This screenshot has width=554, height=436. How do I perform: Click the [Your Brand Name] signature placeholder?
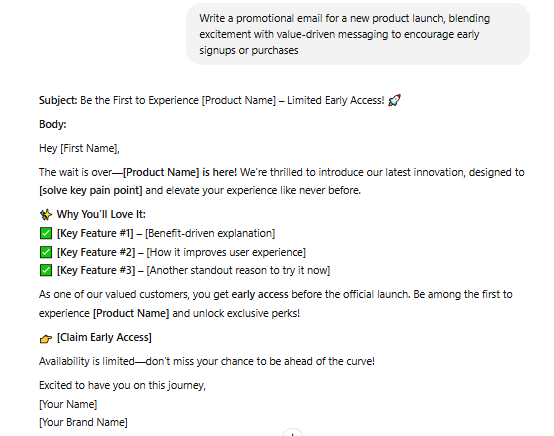coord(83,422)
